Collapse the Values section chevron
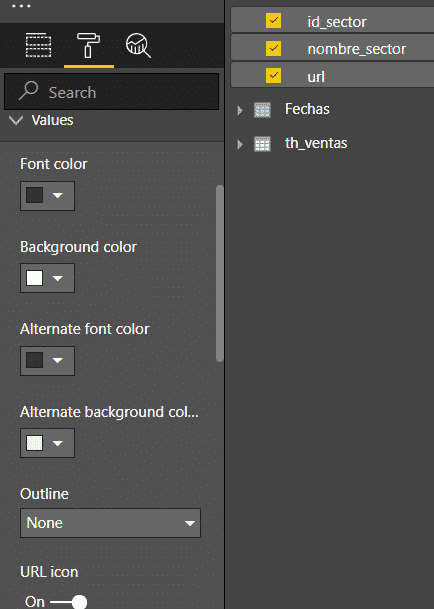Screen dimensions: 434x609 coord(16,120)
